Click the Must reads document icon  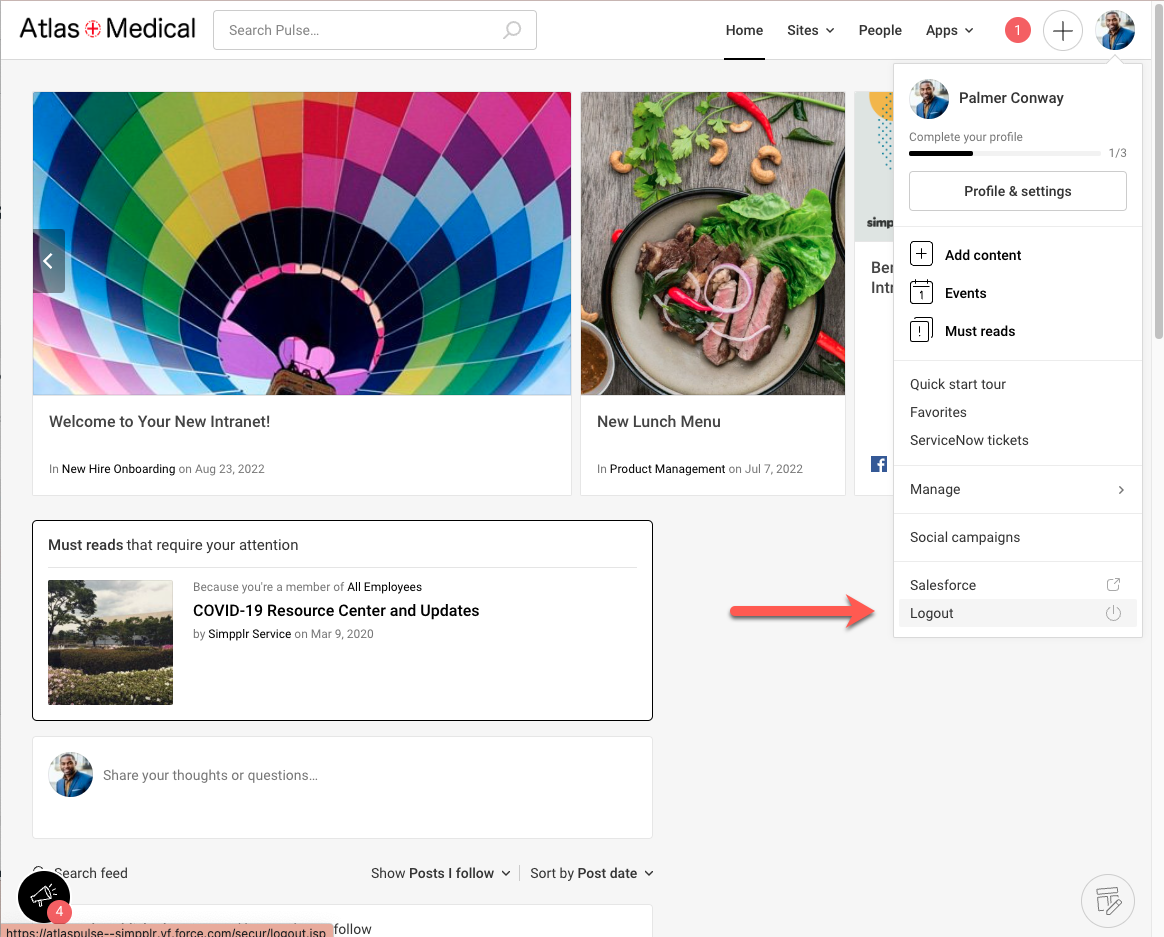coord(921,330)
